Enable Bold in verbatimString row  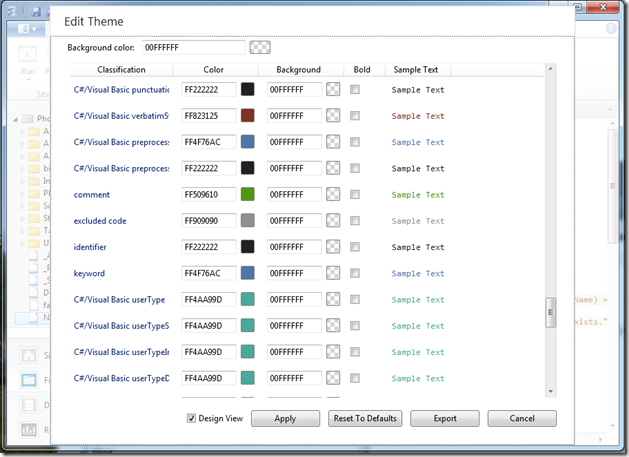(x=355, y=116)
